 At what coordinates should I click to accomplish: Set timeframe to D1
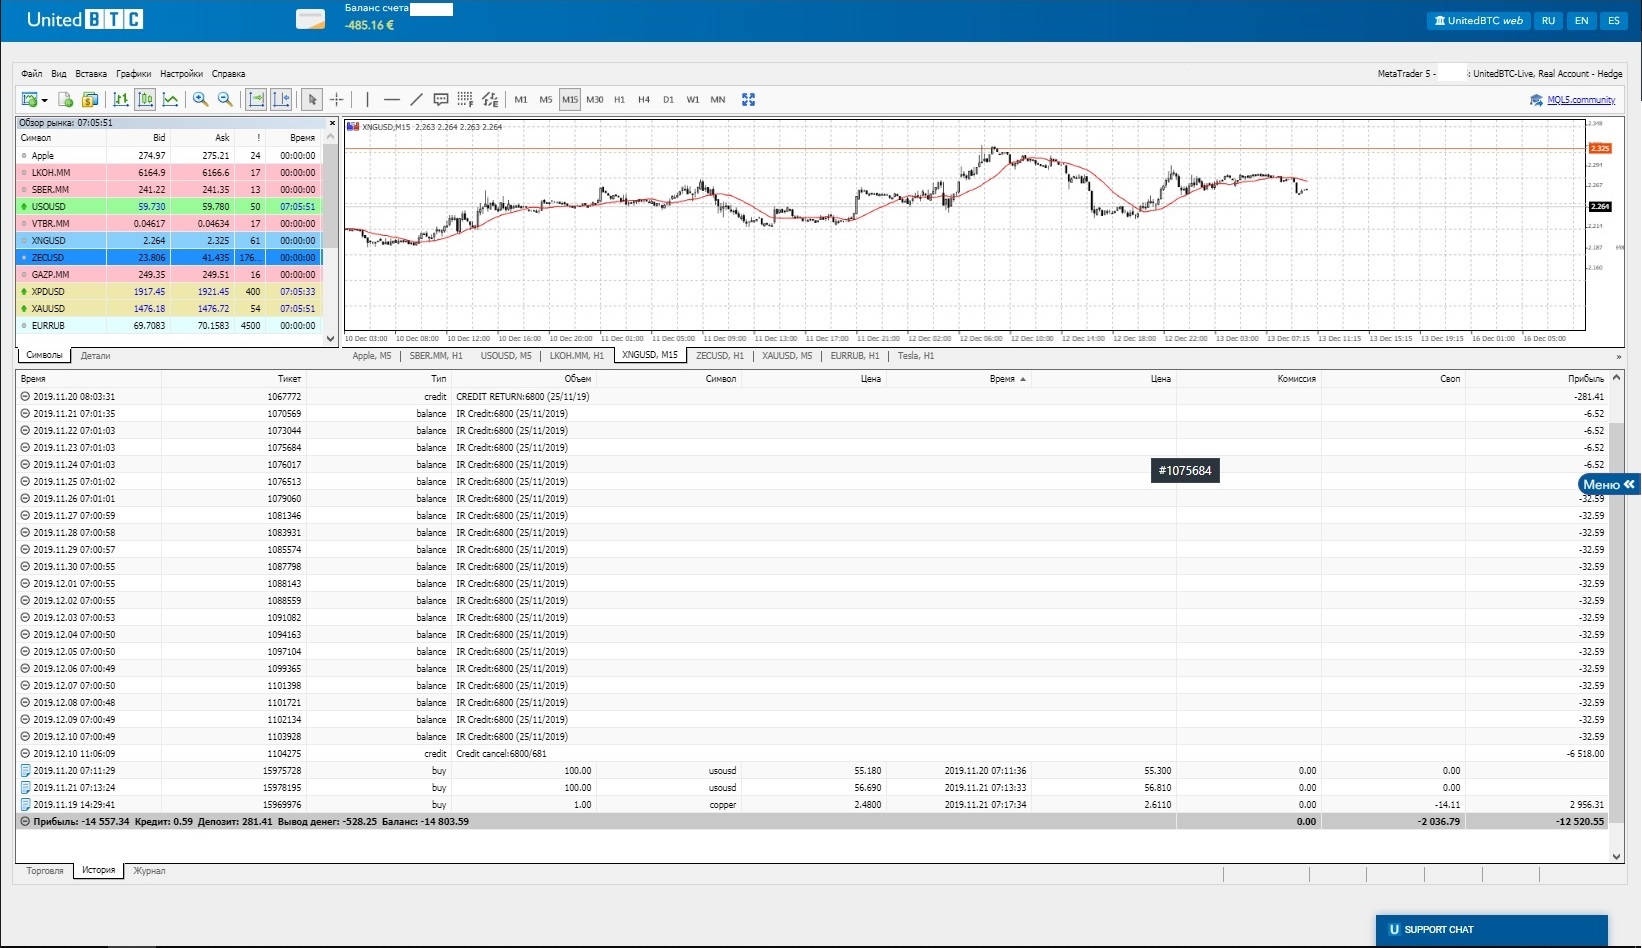click(x=668, y=100)
